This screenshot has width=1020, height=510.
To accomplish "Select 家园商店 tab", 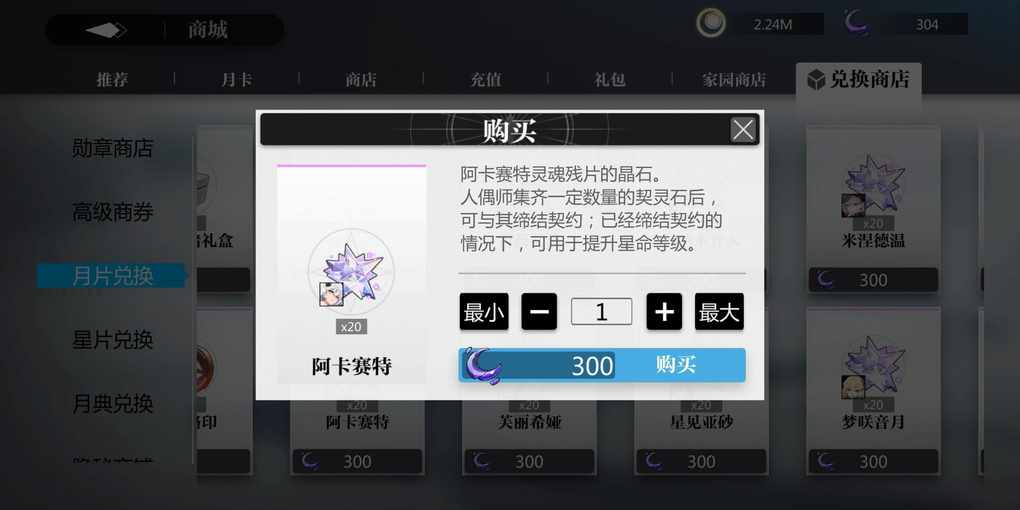I will point(734,80).
